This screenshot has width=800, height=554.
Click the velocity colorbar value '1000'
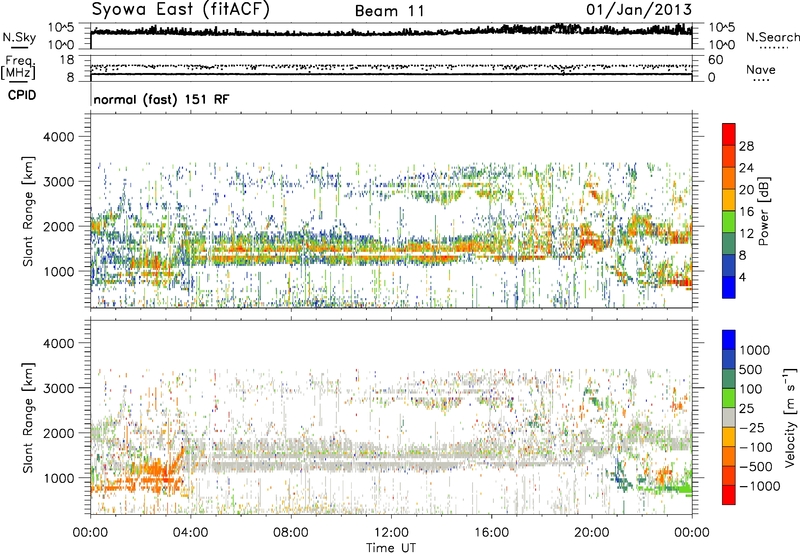point(755,350)
